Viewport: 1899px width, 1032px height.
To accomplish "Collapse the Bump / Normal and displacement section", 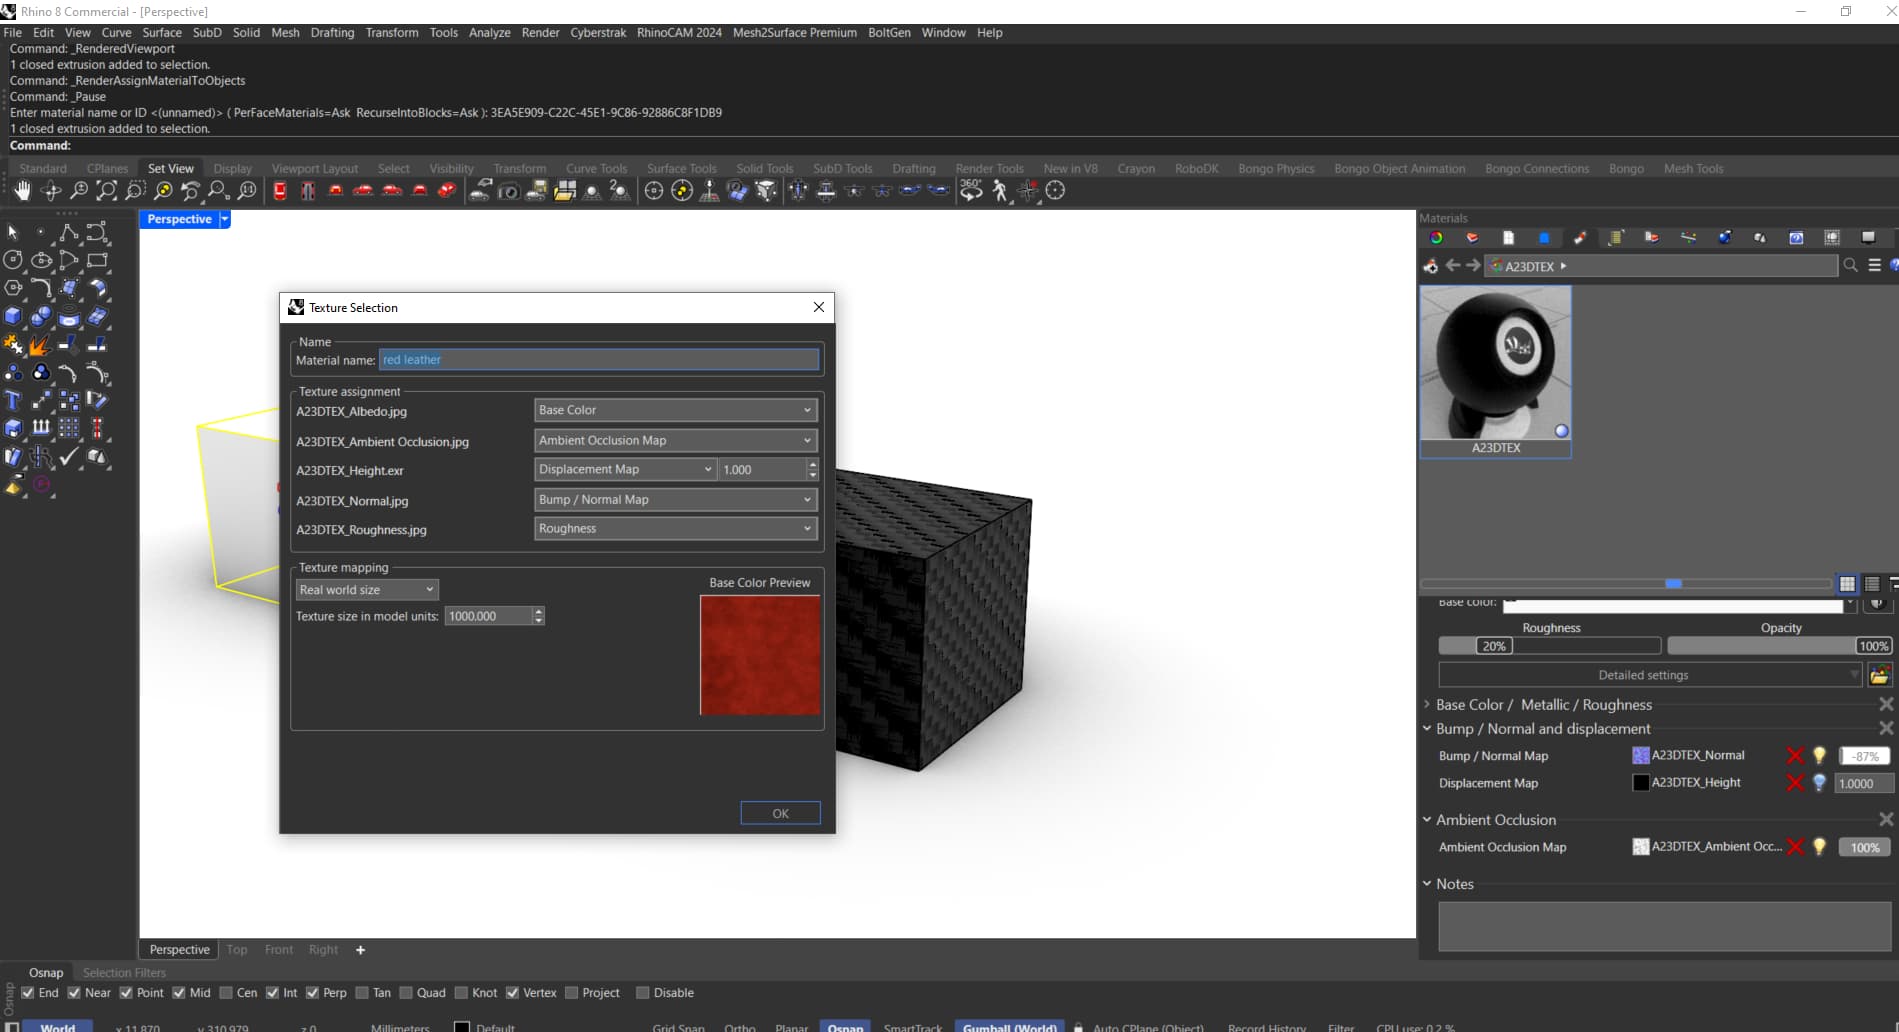I will pyautogui.click(x=1427, y=728).
